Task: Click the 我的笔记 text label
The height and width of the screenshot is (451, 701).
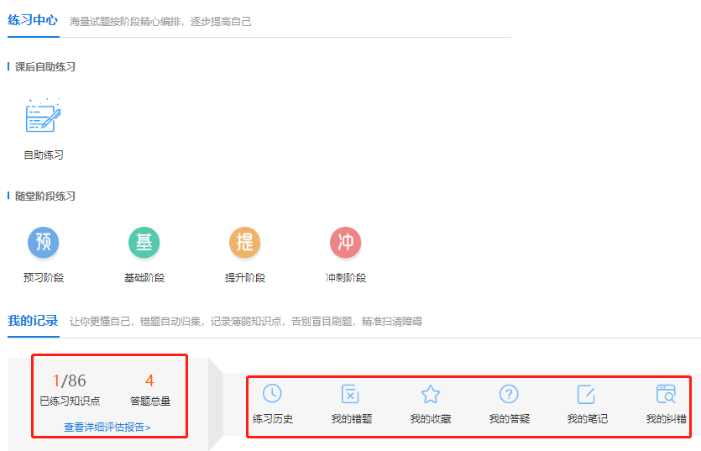Action: (587, 419)
